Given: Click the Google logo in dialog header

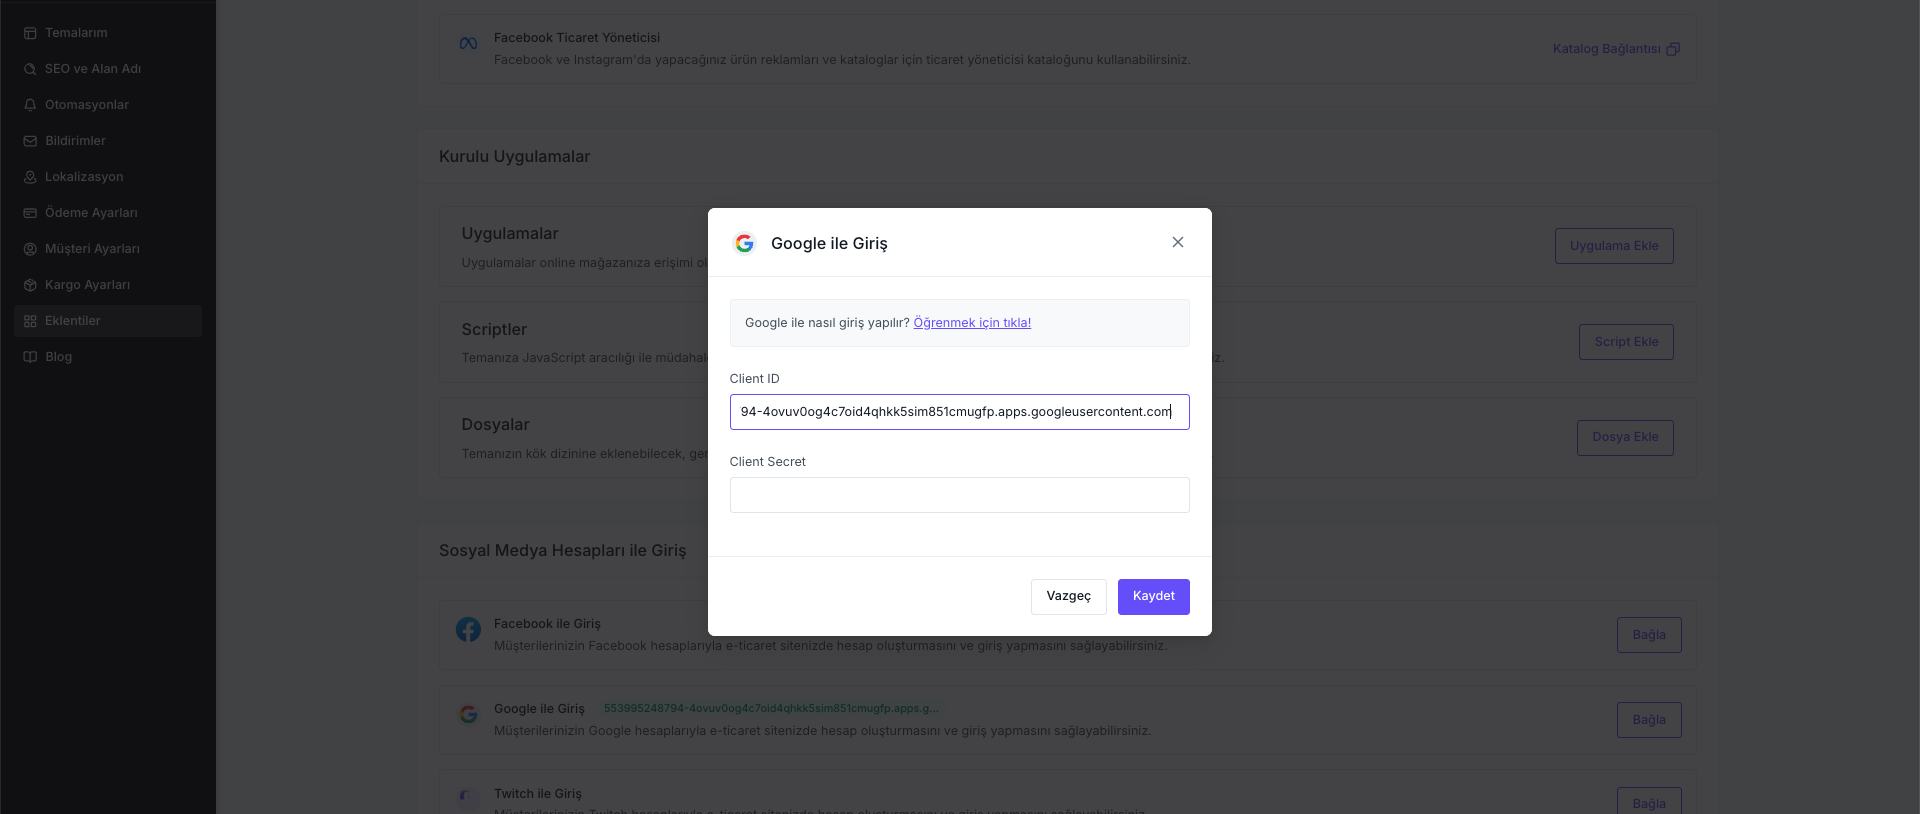Looking at the screenshot, I should click(744, 243).
